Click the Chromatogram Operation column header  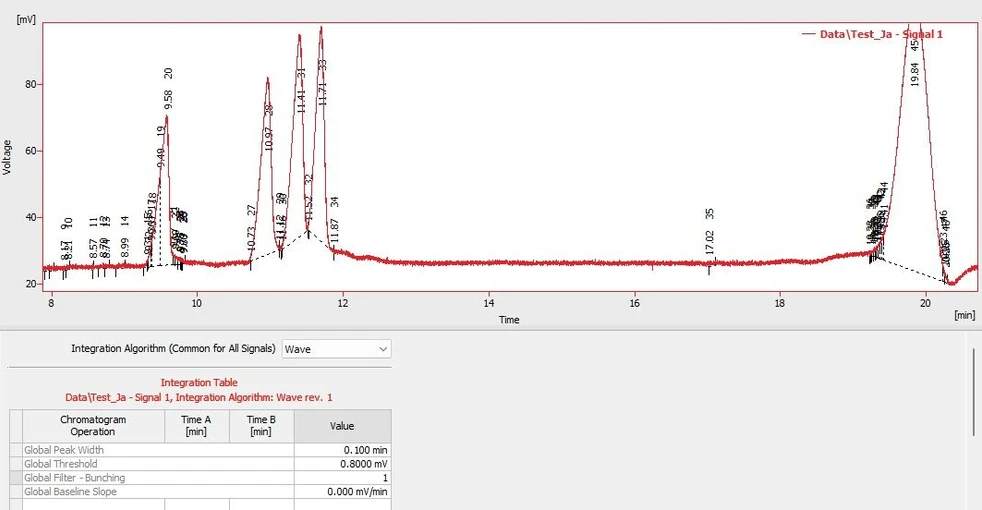point(93,425)
